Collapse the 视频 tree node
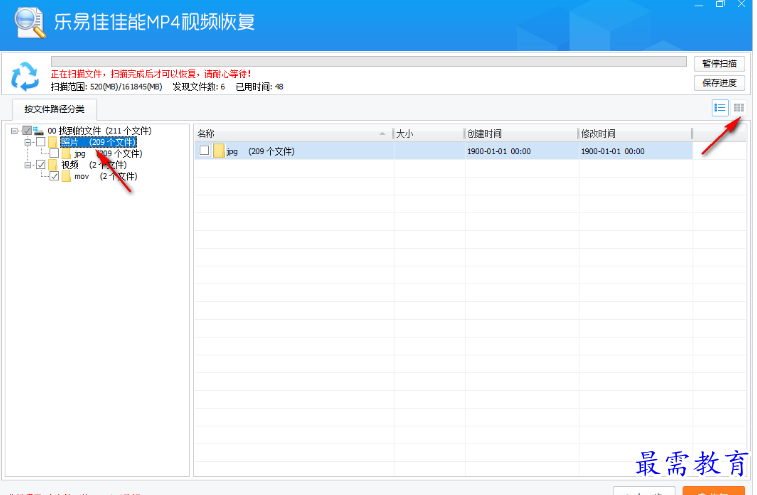 tap(28, 165)
